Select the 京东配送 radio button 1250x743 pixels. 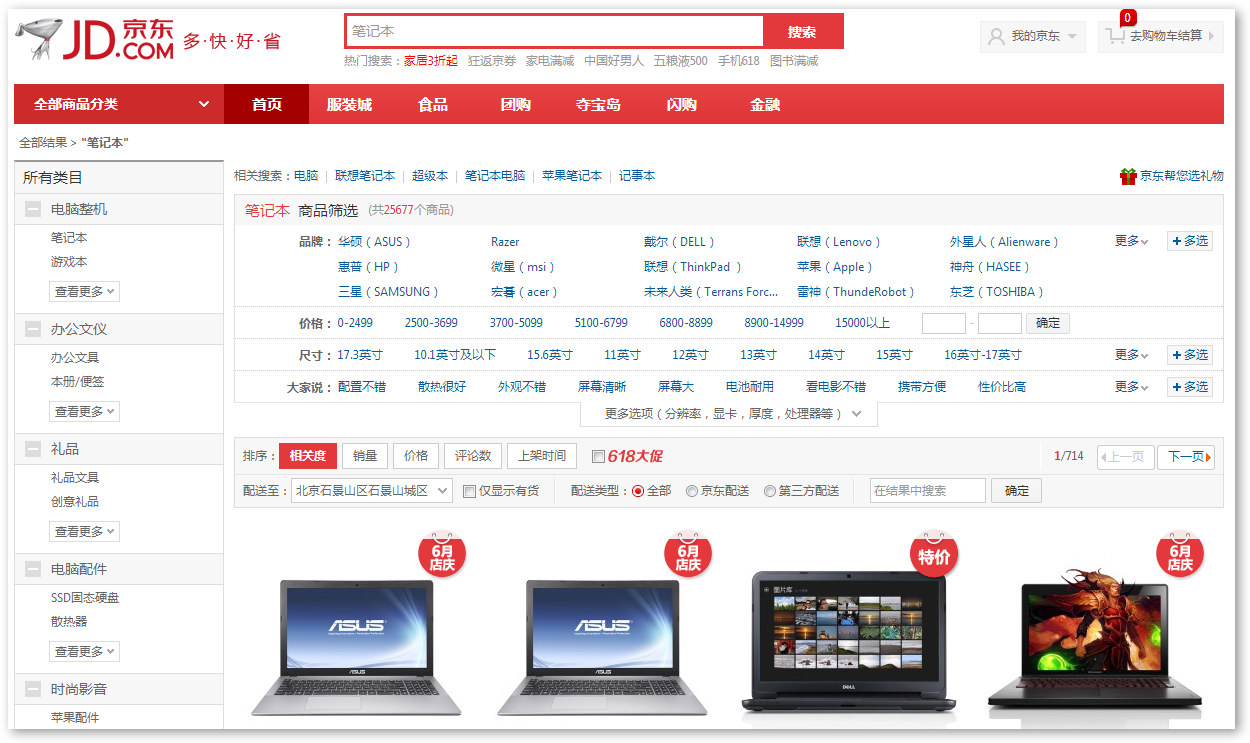[691, 491]
